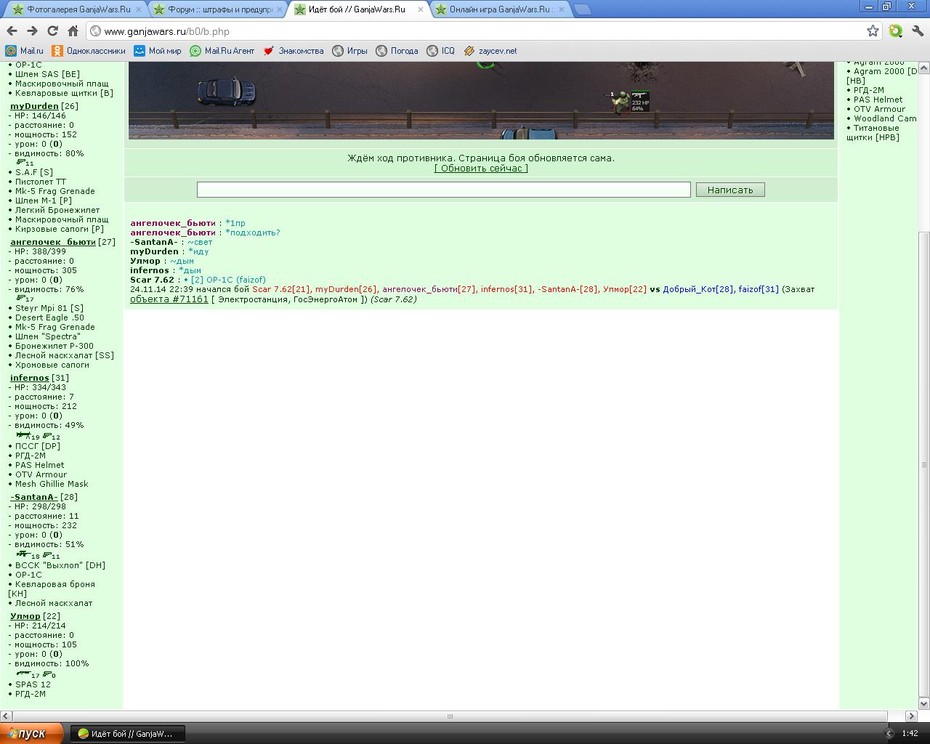Open the zaycev.net bookmark

[x=490, y=51]
